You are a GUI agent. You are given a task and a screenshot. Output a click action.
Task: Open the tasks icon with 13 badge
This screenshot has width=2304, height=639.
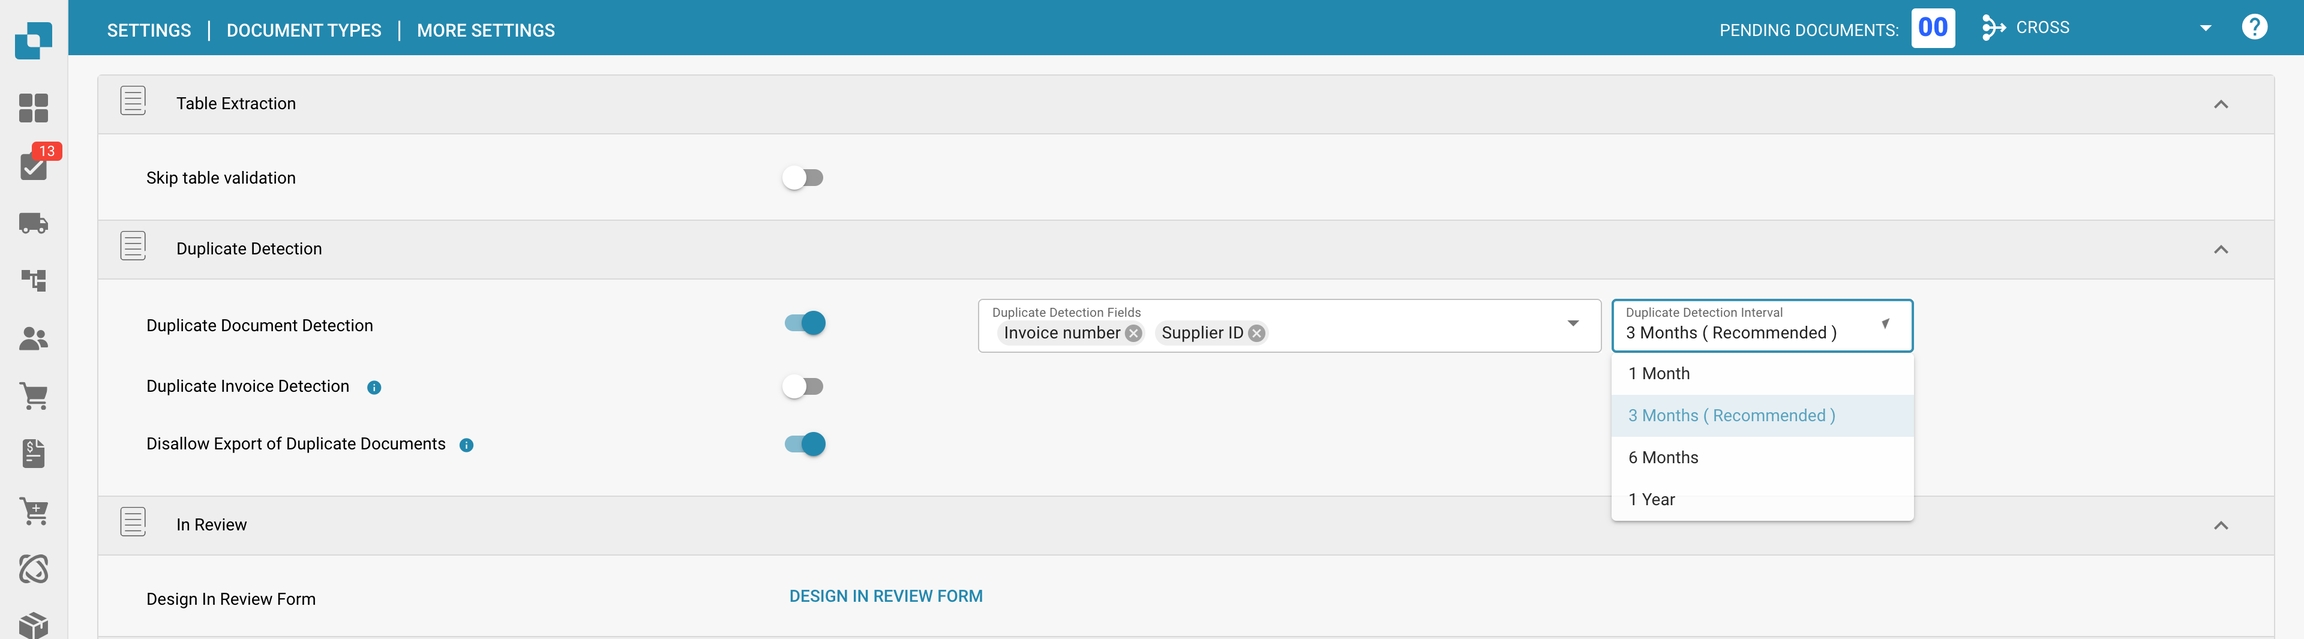(34, 166)
